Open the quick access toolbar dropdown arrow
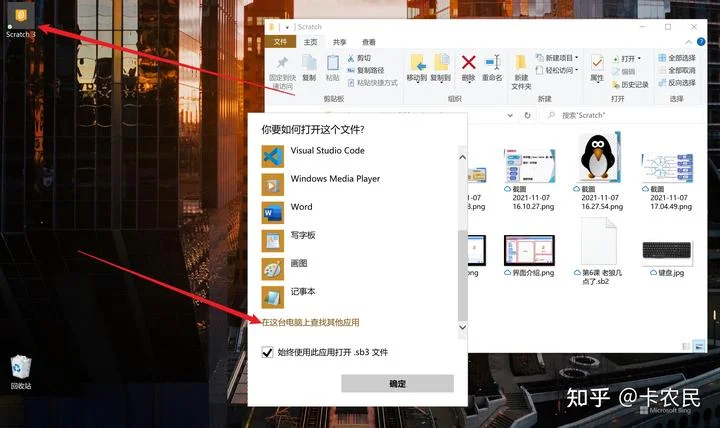This screenshot has height=428, width=720. (287, 27)
